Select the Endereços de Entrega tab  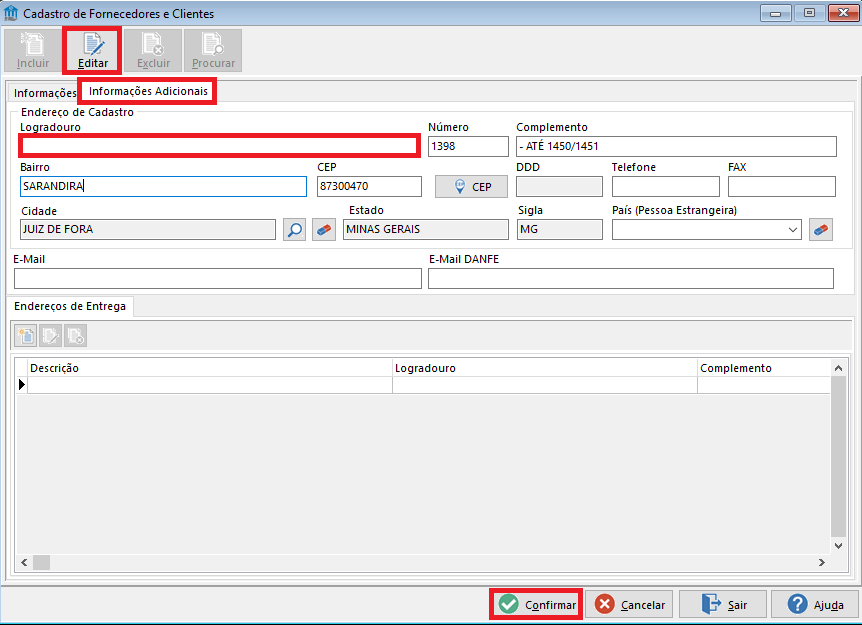pyautogui.click(x=70, y=306)
